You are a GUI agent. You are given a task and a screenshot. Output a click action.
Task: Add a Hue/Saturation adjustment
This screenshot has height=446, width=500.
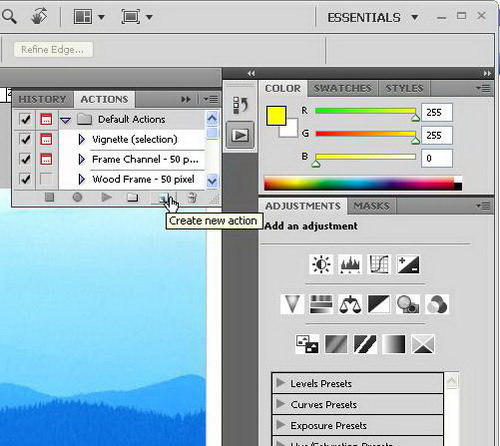321,304
